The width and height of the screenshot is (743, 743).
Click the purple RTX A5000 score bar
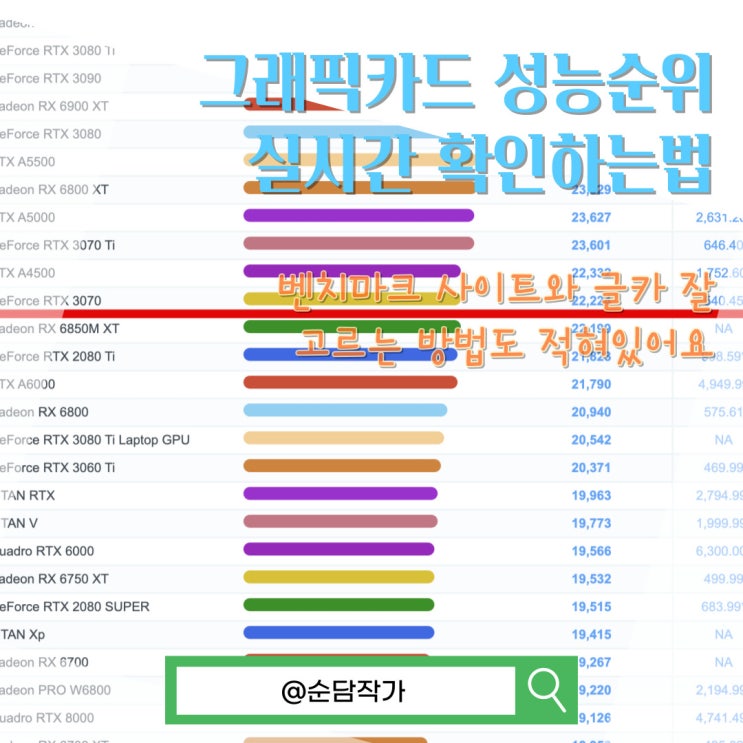(359, 216)
